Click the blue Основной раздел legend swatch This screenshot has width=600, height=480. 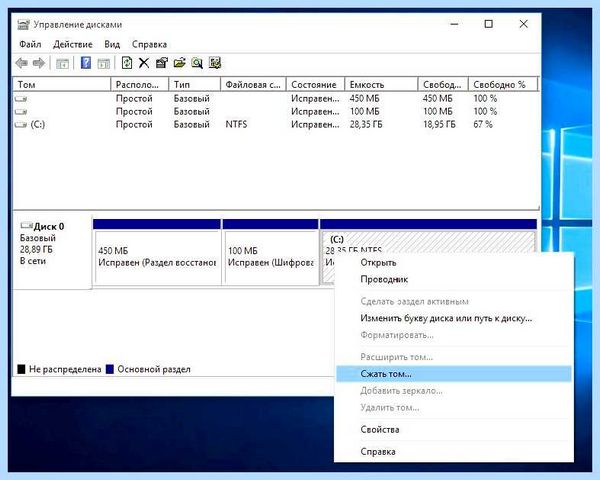tap(110, 369)
